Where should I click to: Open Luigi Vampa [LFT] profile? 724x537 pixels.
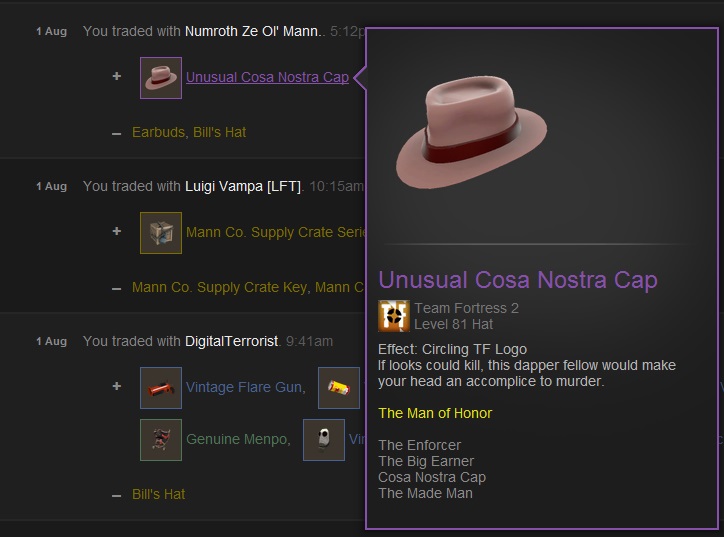coord(243,187)
